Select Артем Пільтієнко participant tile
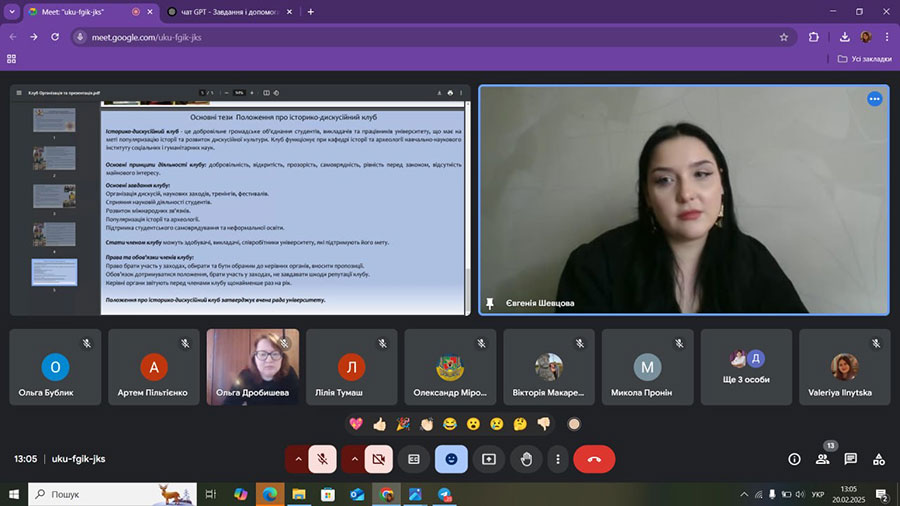 (154, 367)
